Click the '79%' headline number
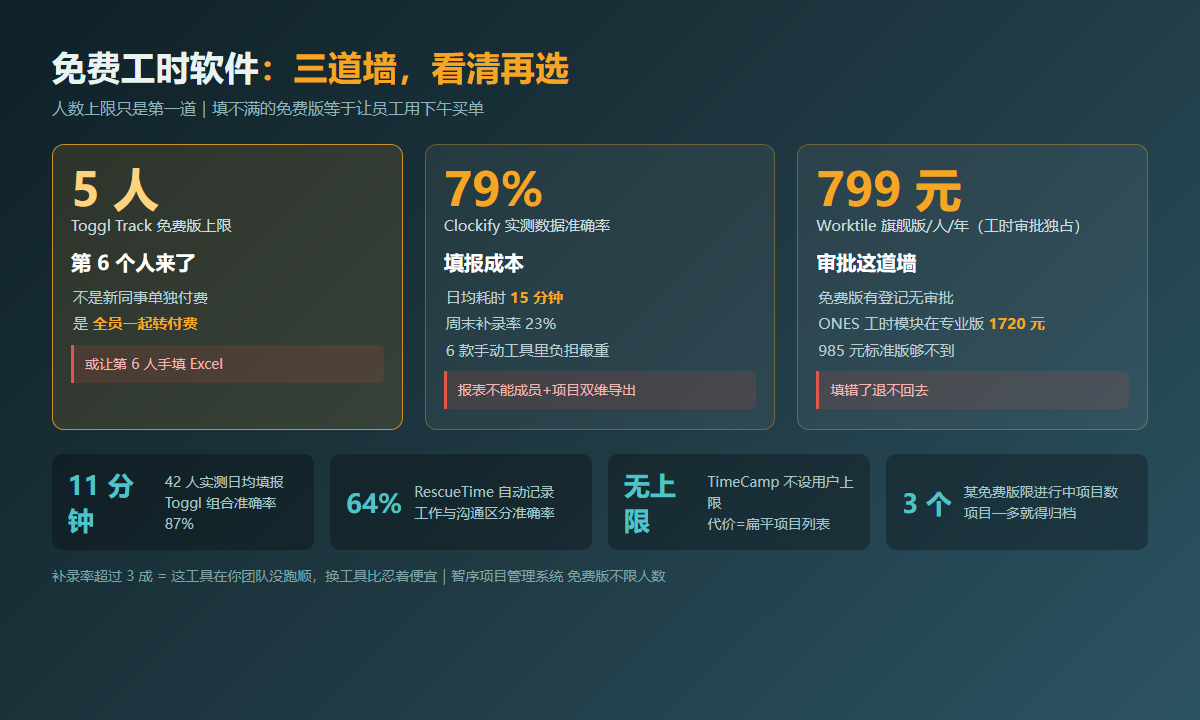The image size is (1200, 720). 493,190
